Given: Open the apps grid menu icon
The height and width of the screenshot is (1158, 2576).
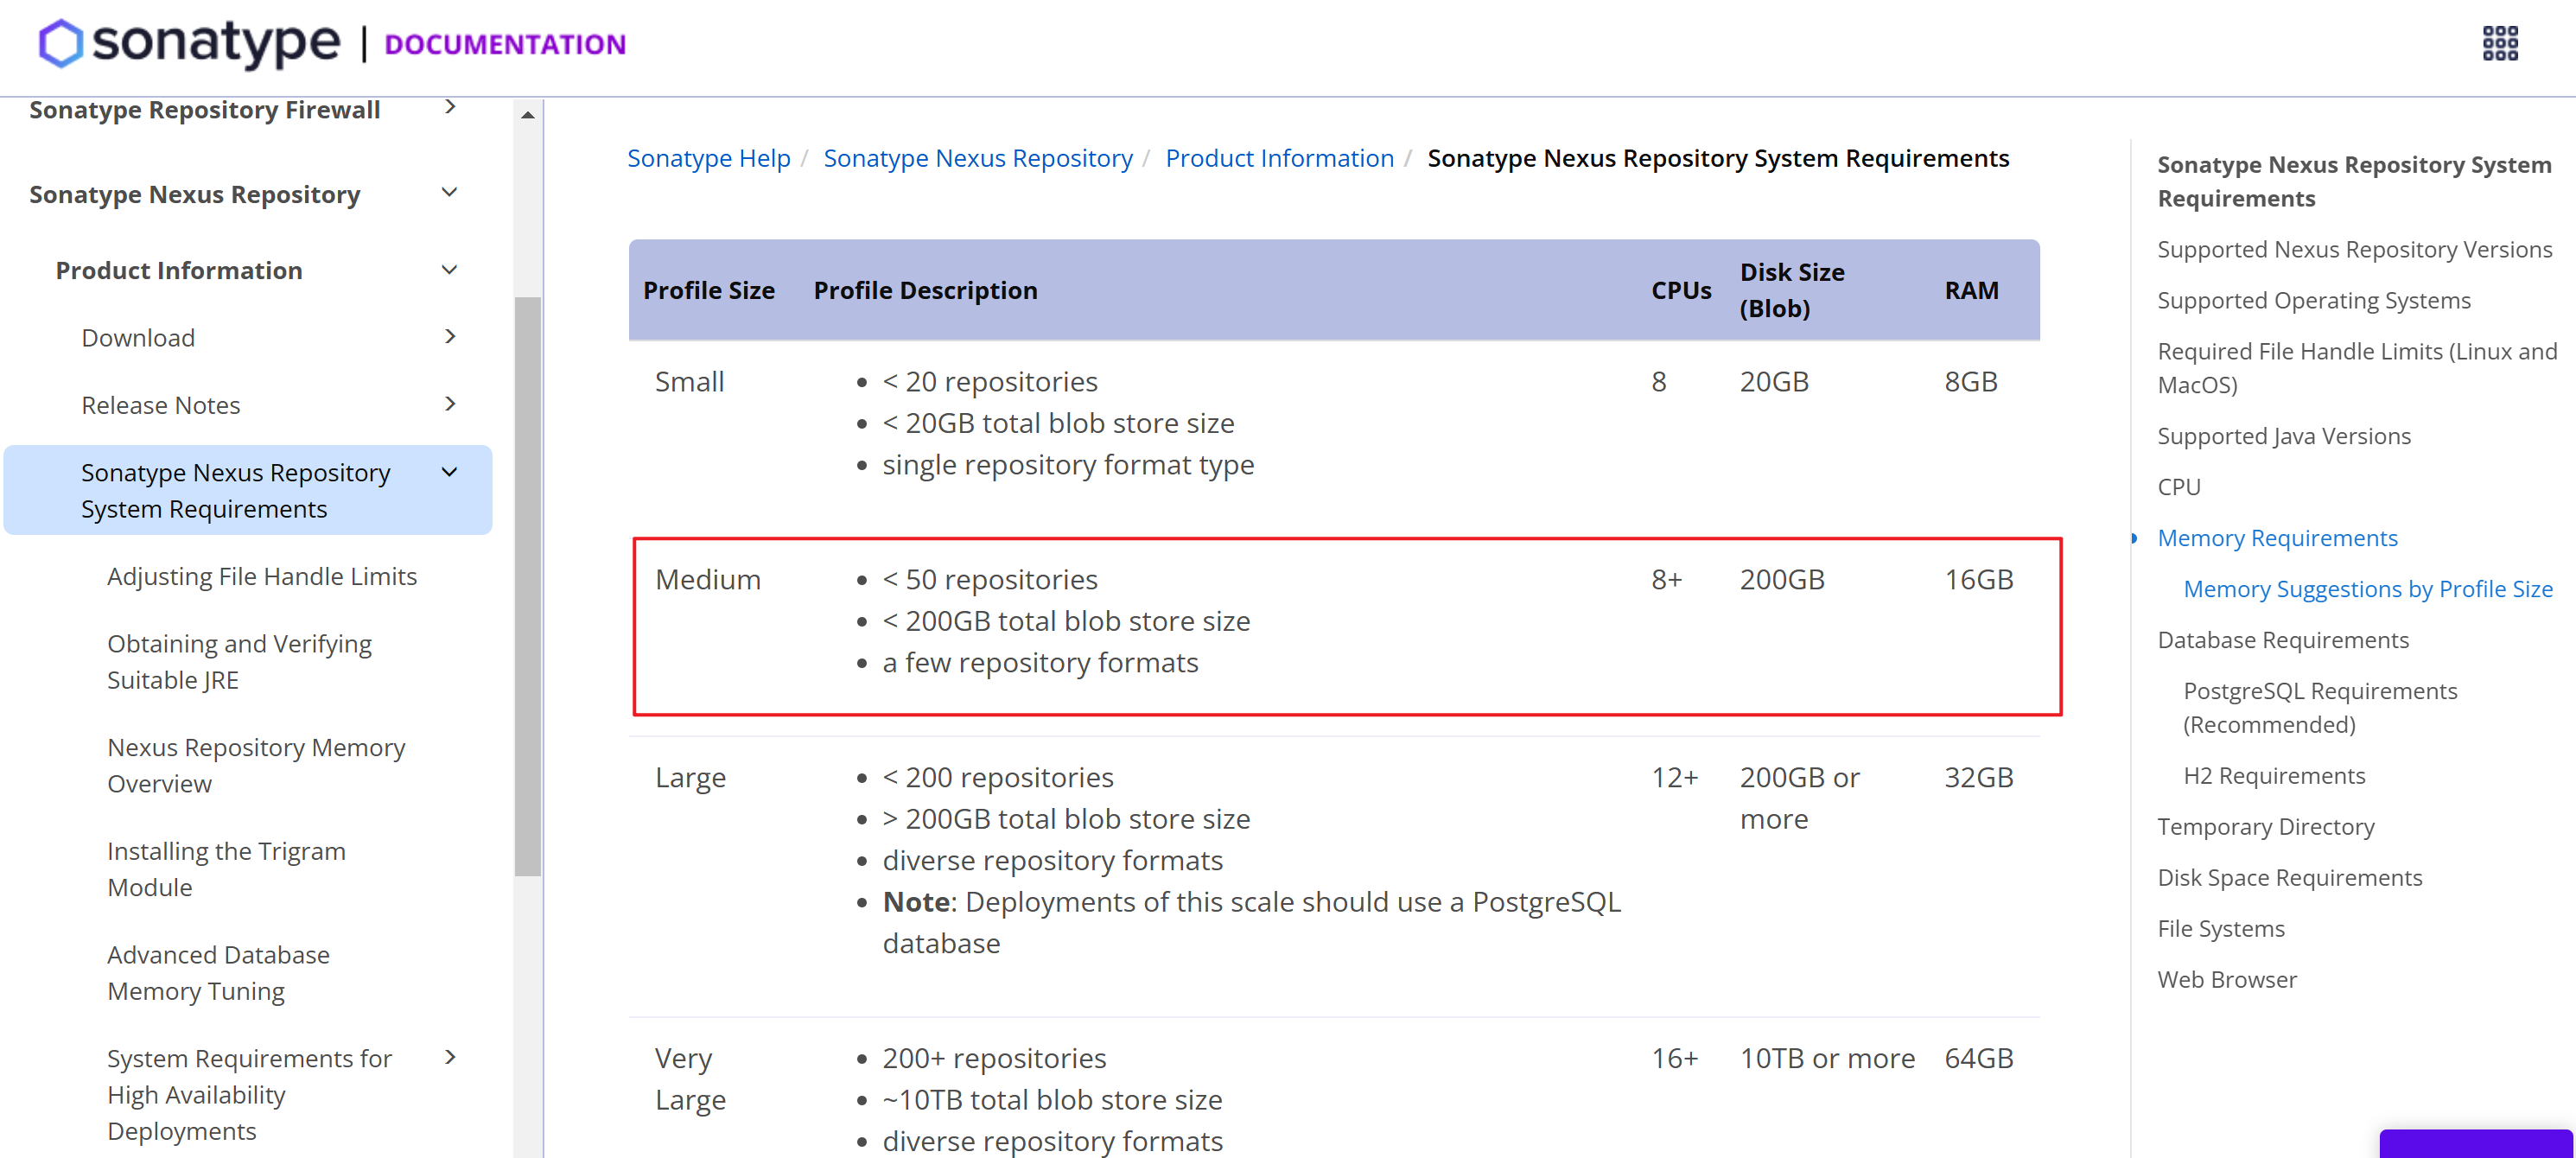Looking at the screenshot, I should tap(2500, 44).
